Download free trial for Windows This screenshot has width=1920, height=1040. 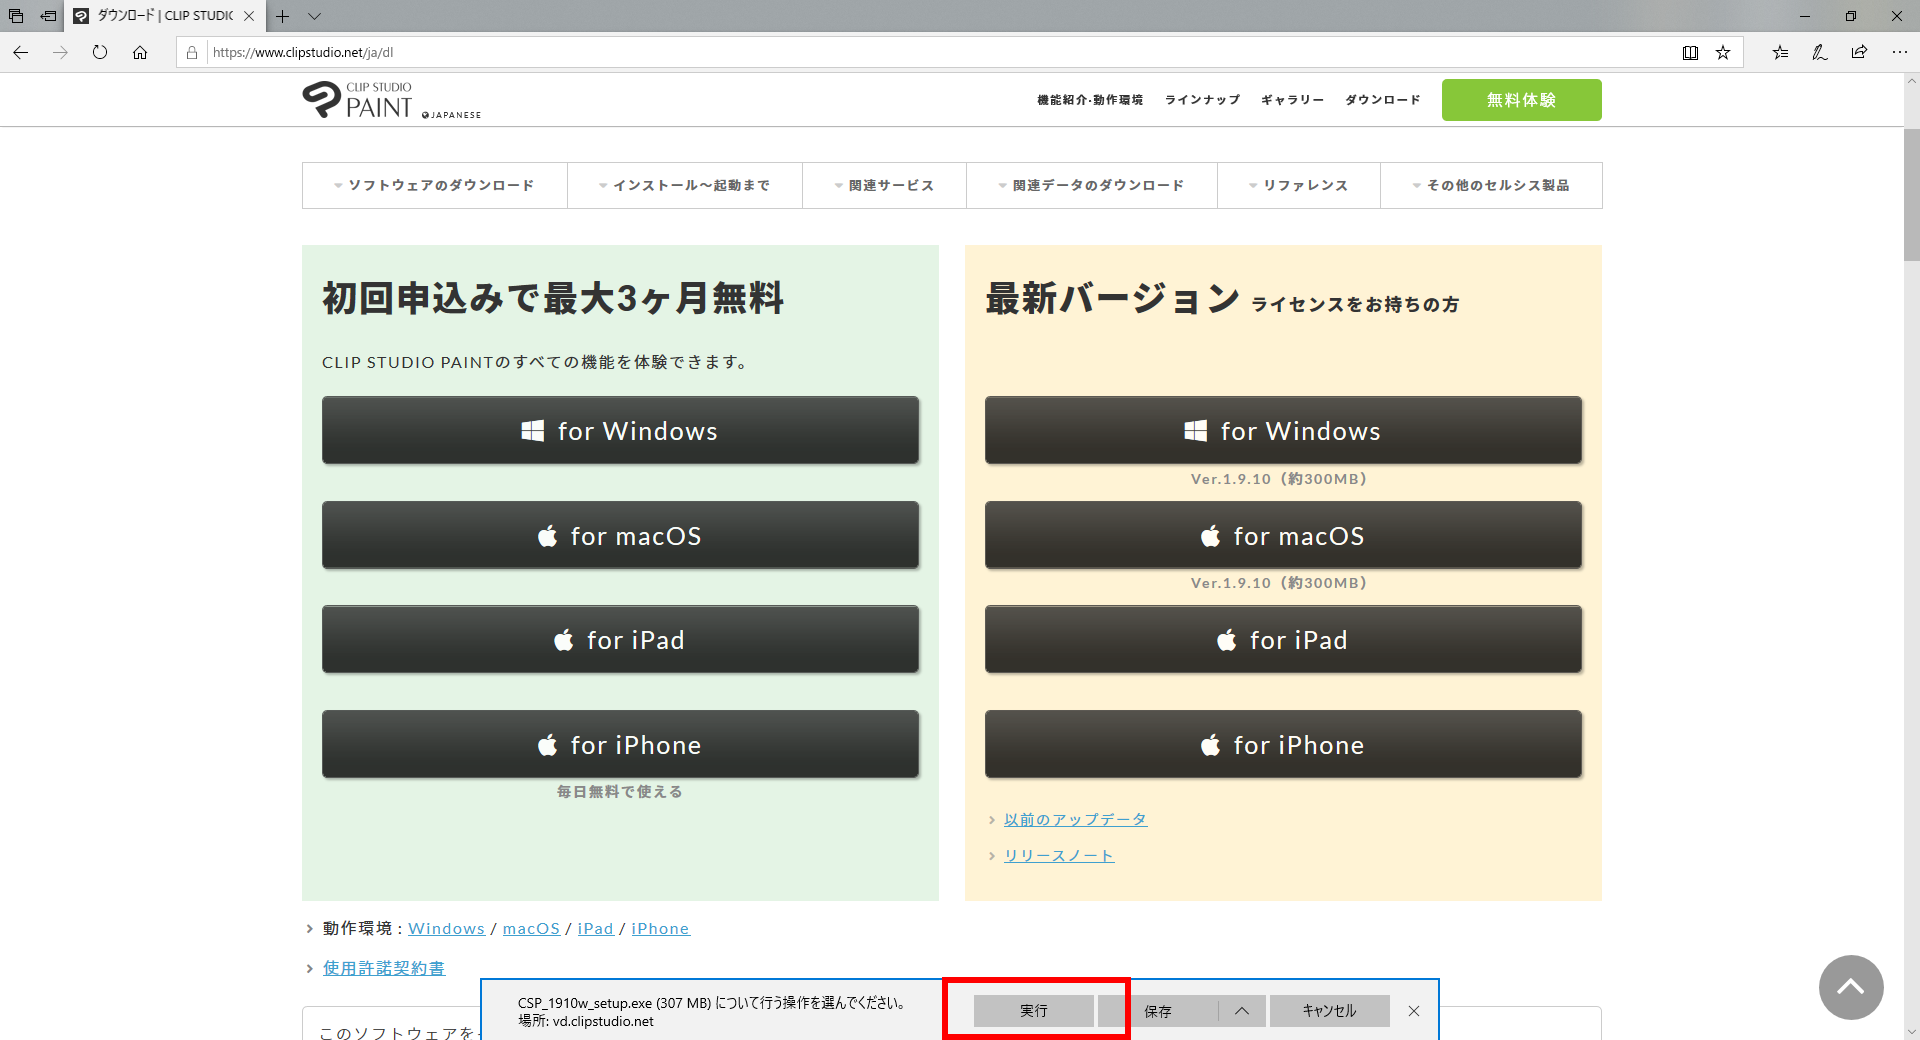pos(620,430)
